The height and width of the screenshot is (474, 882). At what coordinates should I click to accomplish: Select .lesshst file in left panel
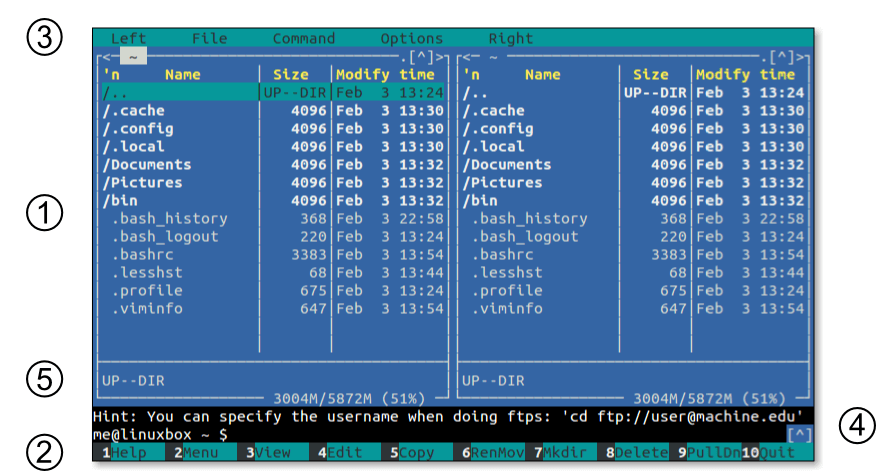[273, 272]
